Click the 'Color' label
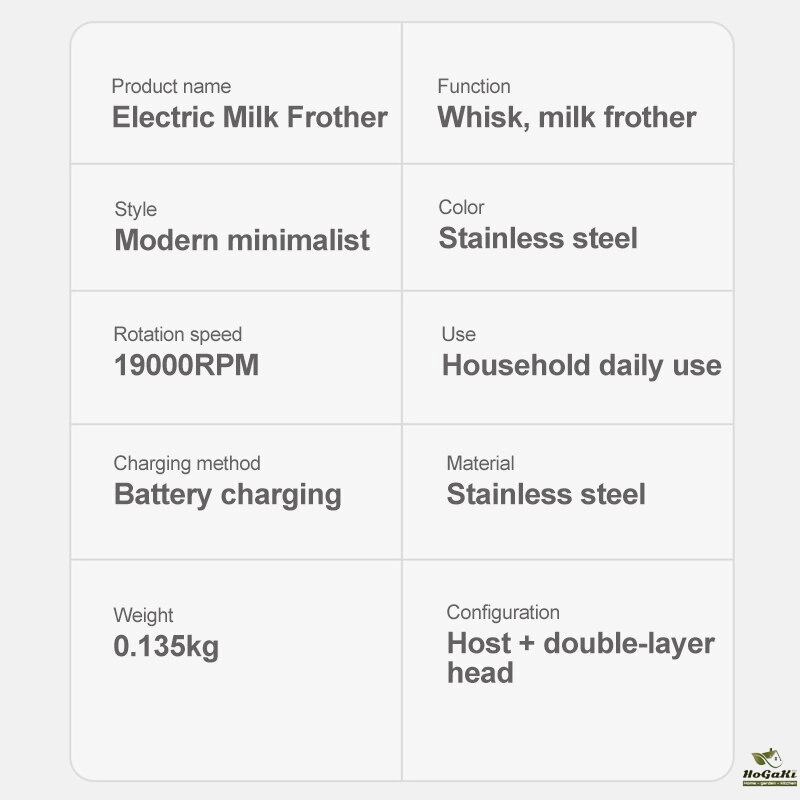 [x=461, y=207]
